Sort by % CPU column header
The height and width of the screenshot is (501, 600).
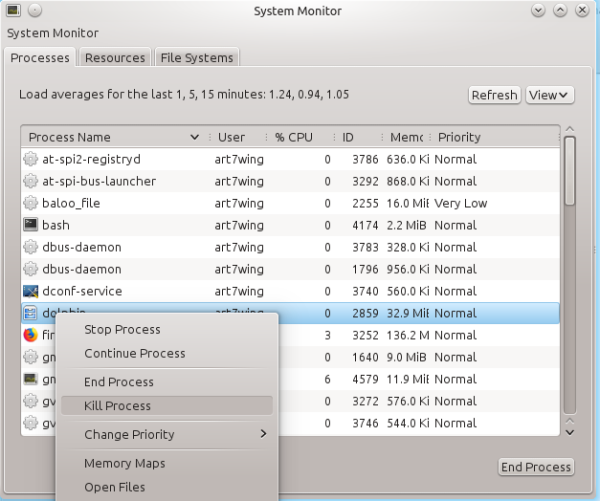click(x=294, y=137)
